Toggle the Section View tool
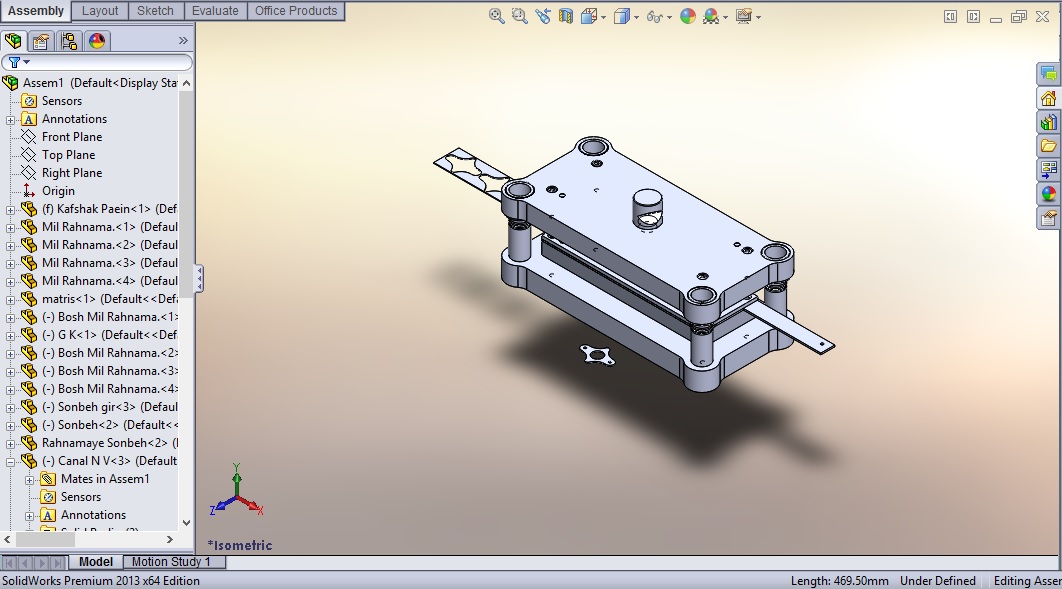1062x589 pixels. [566, 16]
